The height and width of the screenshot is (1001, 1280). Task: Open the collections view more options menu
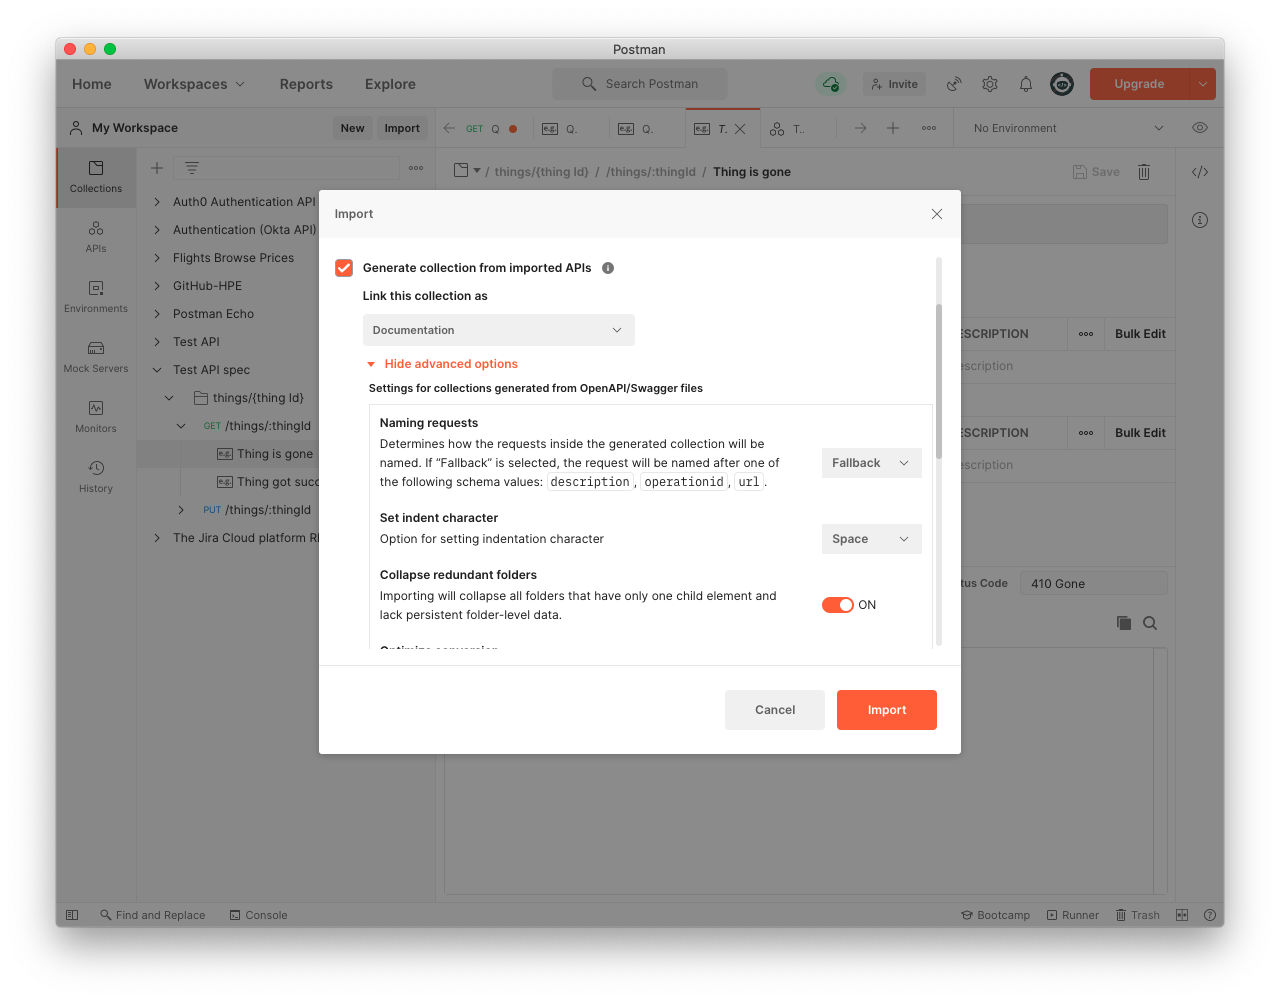(416, 168)
